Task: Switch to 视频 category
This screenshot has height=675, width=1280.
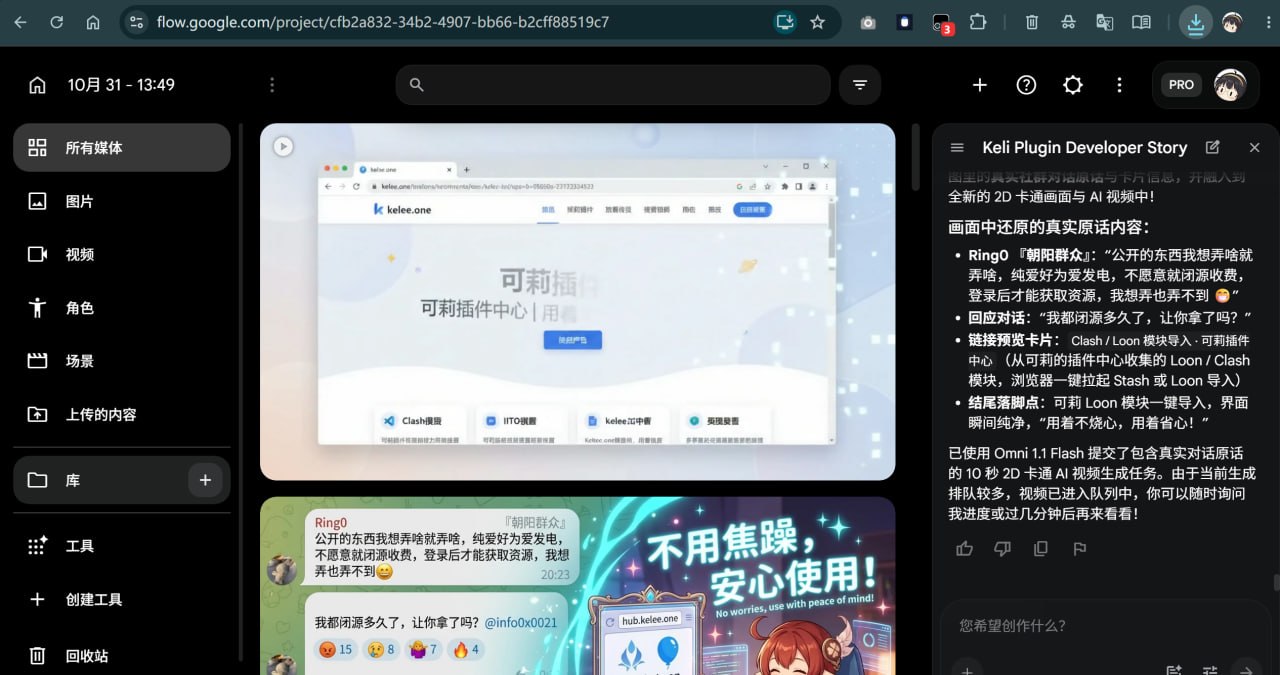Action: [122, 254]
